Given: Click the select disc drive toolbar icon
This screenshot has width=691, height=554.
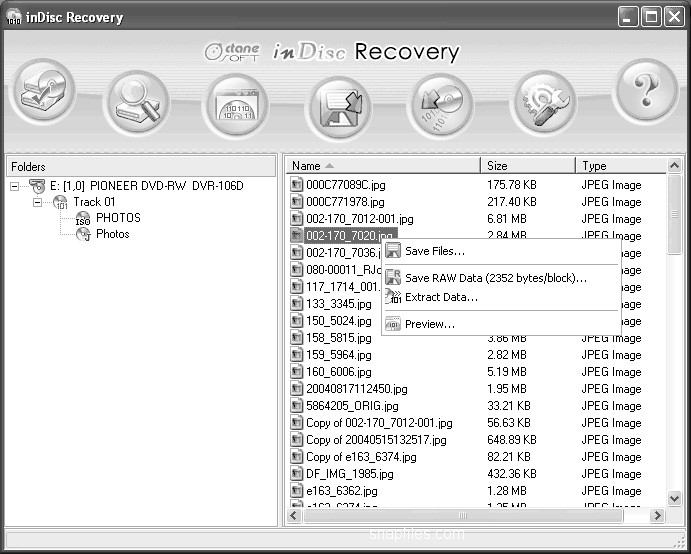Looking at the screenshot, I should tap(42, 94).
